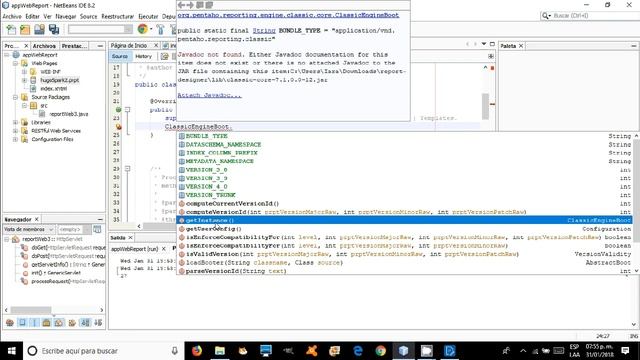Open the Reestructurar menu
The height and width of the screenshot is (360, 640).
(x=118, y=16)
